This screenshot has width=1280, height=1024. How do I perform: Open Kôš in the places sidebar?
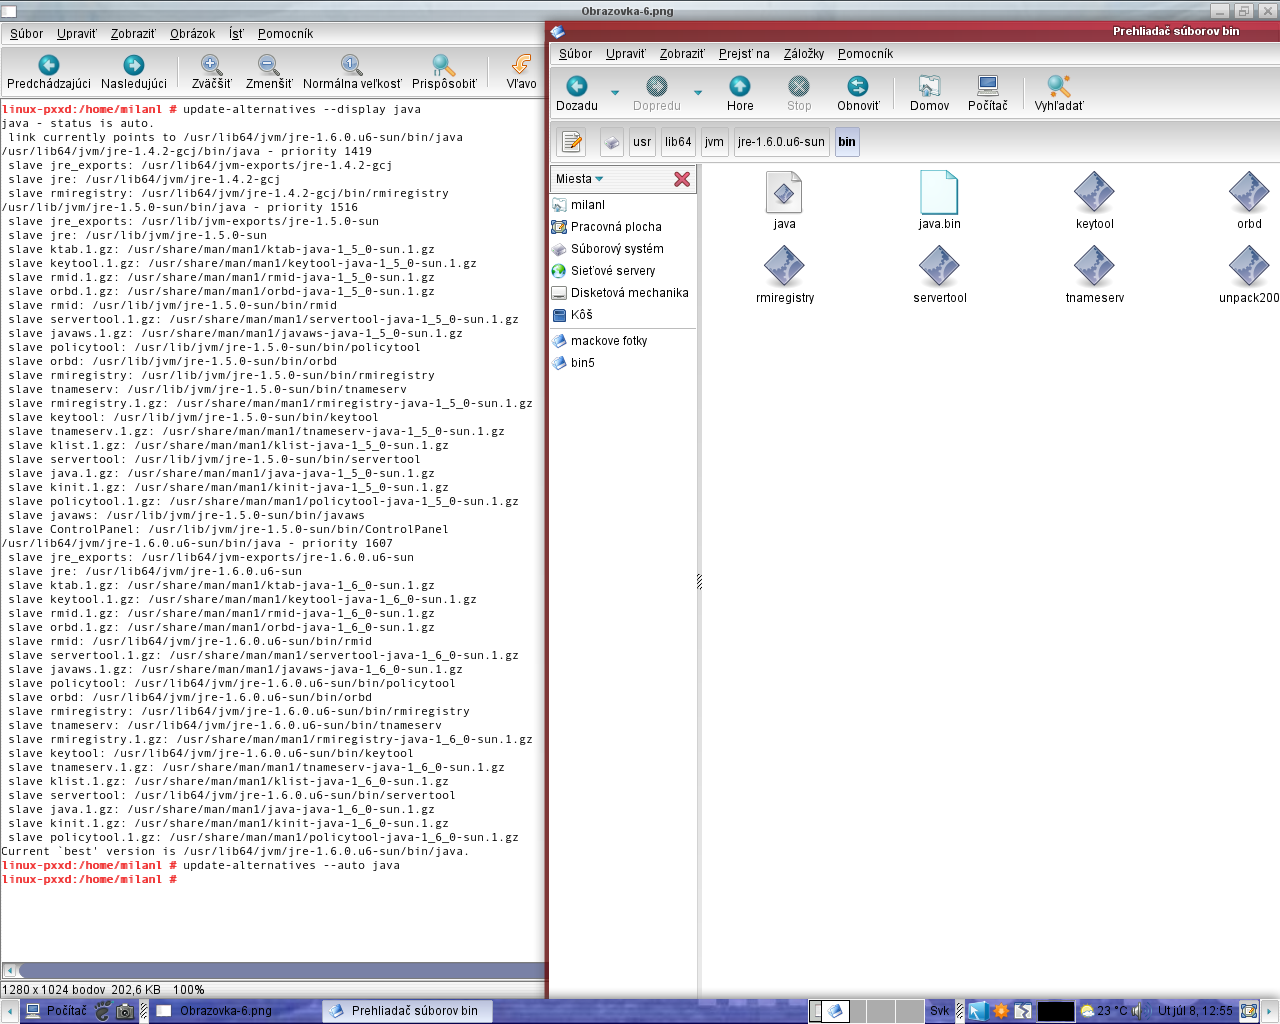[x=582, y=315]
